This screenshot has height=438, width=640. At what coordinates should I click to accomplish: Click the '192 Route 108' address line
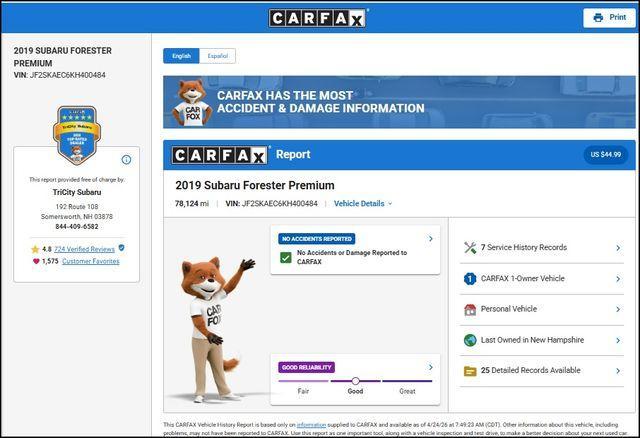[x=77, y=207]
